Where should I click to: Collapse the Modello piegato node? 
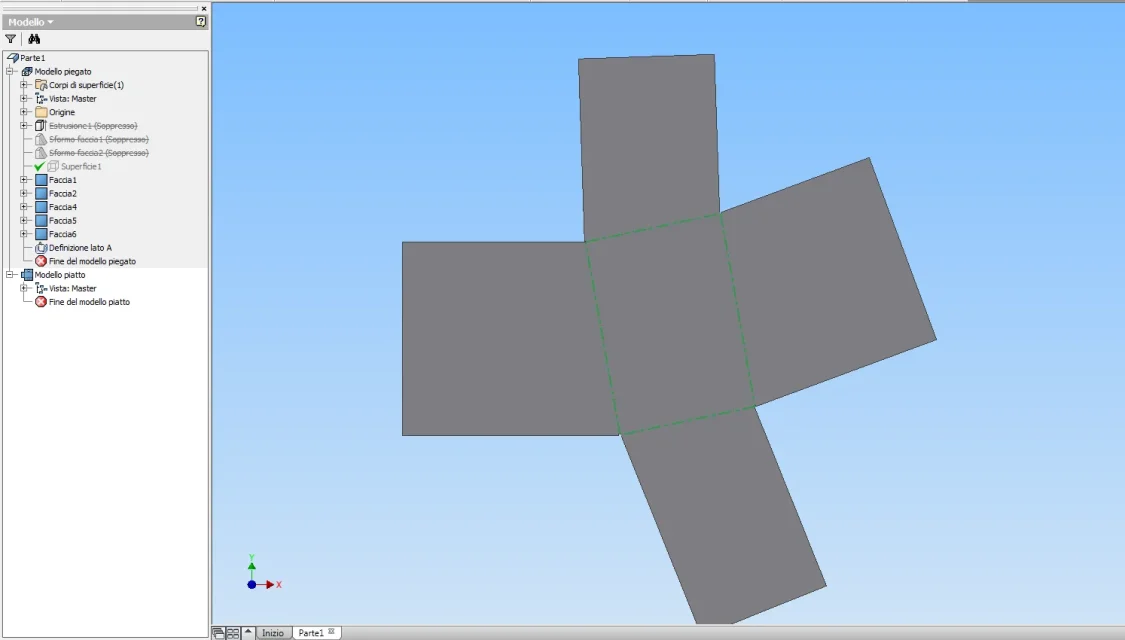[x=10, y=71]
